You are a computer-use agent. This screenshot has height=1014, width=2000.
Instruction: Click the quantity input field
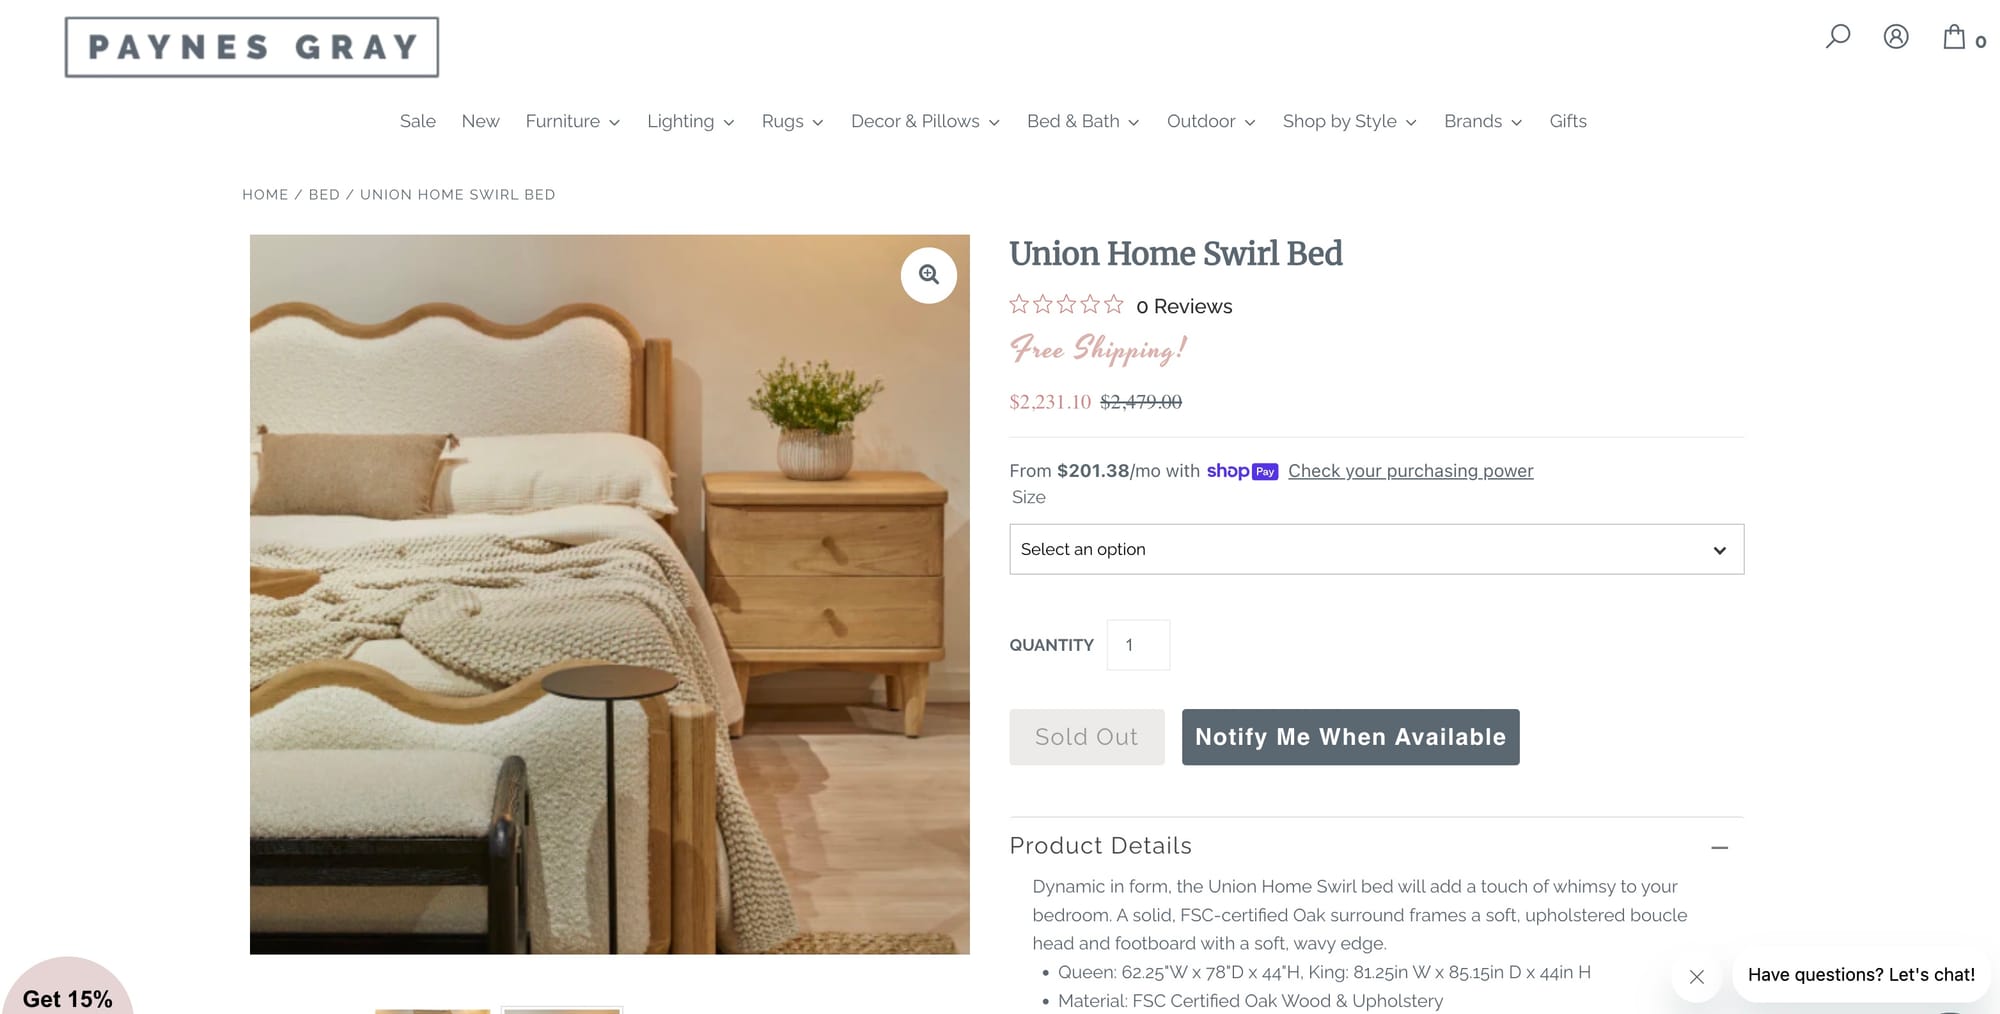[1138, 645]
